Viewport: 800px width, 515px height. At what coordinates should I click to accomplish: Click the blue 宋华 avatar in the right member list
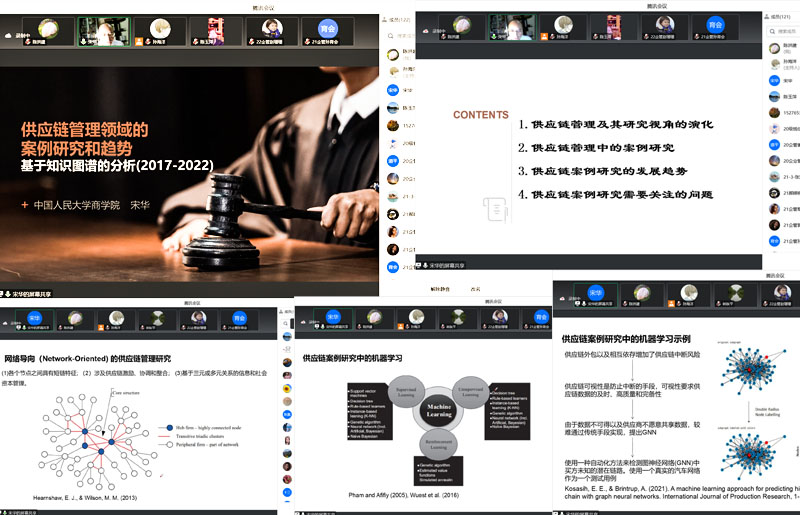775,81
